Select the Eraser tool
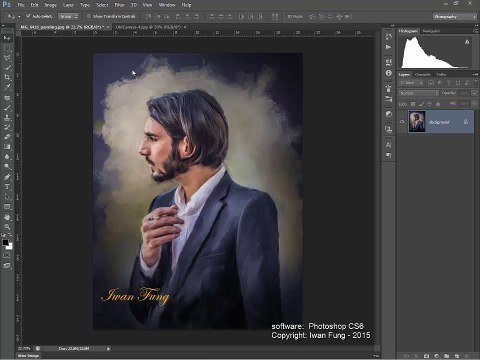The width and height of the screenshot is (480, 360). pyautogui.click(x=7, y=137)
